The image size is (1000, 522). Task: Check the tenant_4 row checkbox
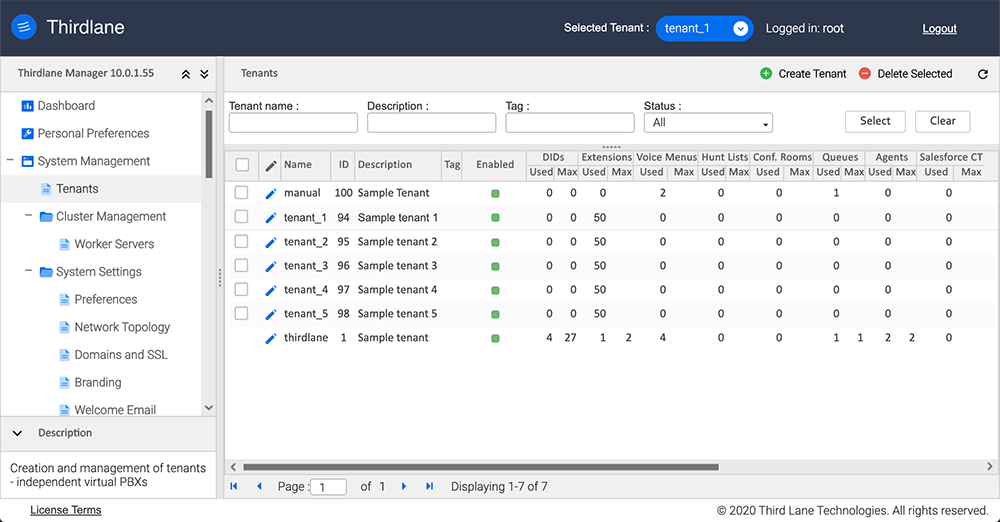point(241,289)
